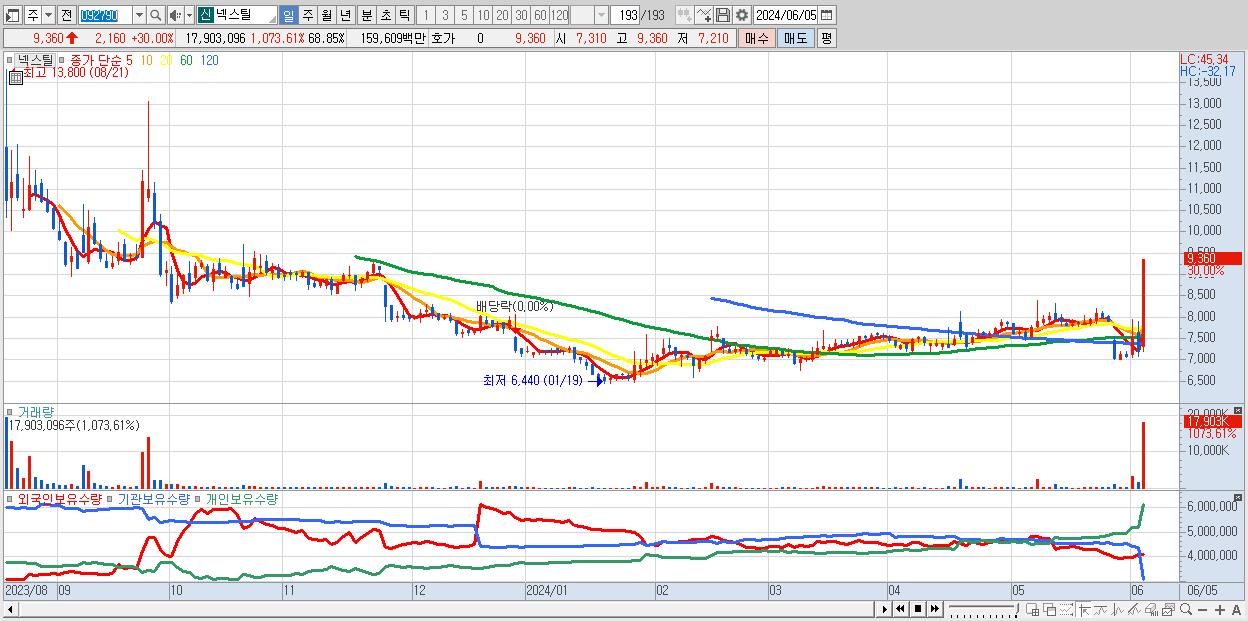Viewport: 1248px width, 621px height.
Task: Click the 개인보유수량 legend label
Action: [x=242, y=498]
